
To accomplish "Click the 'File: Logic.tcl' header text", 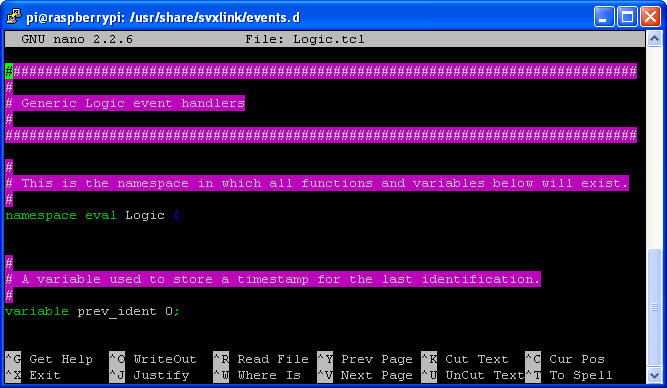I will pos(305,39).
